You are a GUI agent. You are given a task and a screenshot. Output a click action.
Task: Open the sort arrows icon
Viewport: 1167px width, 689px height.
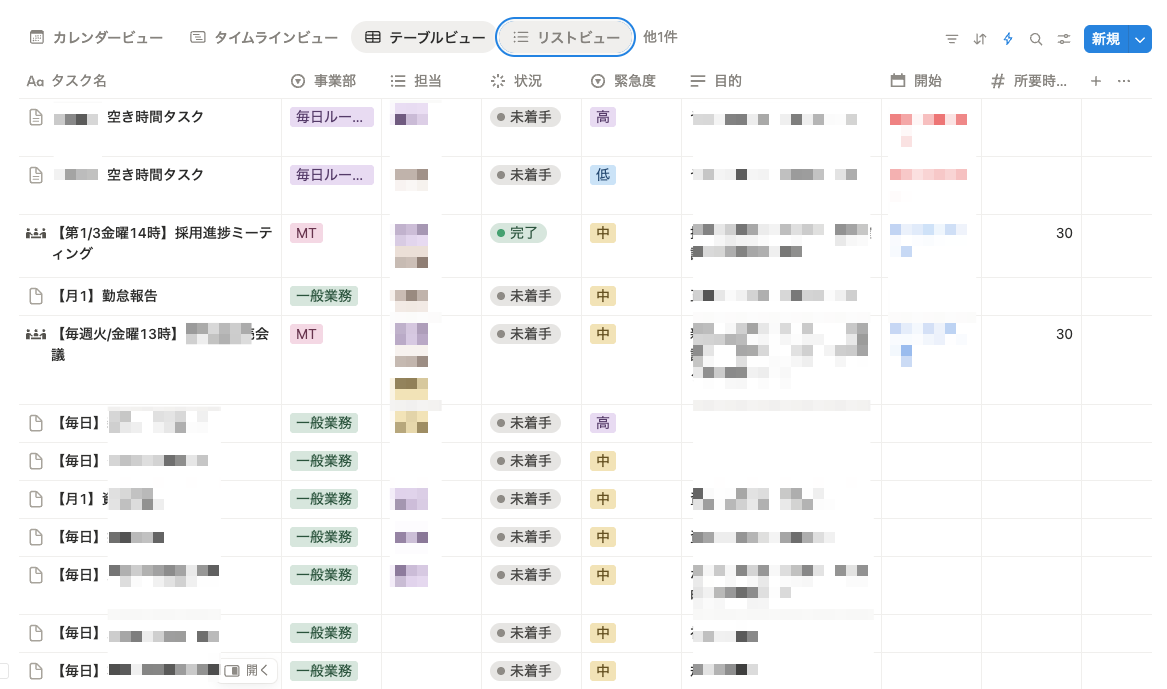(979, 39)
